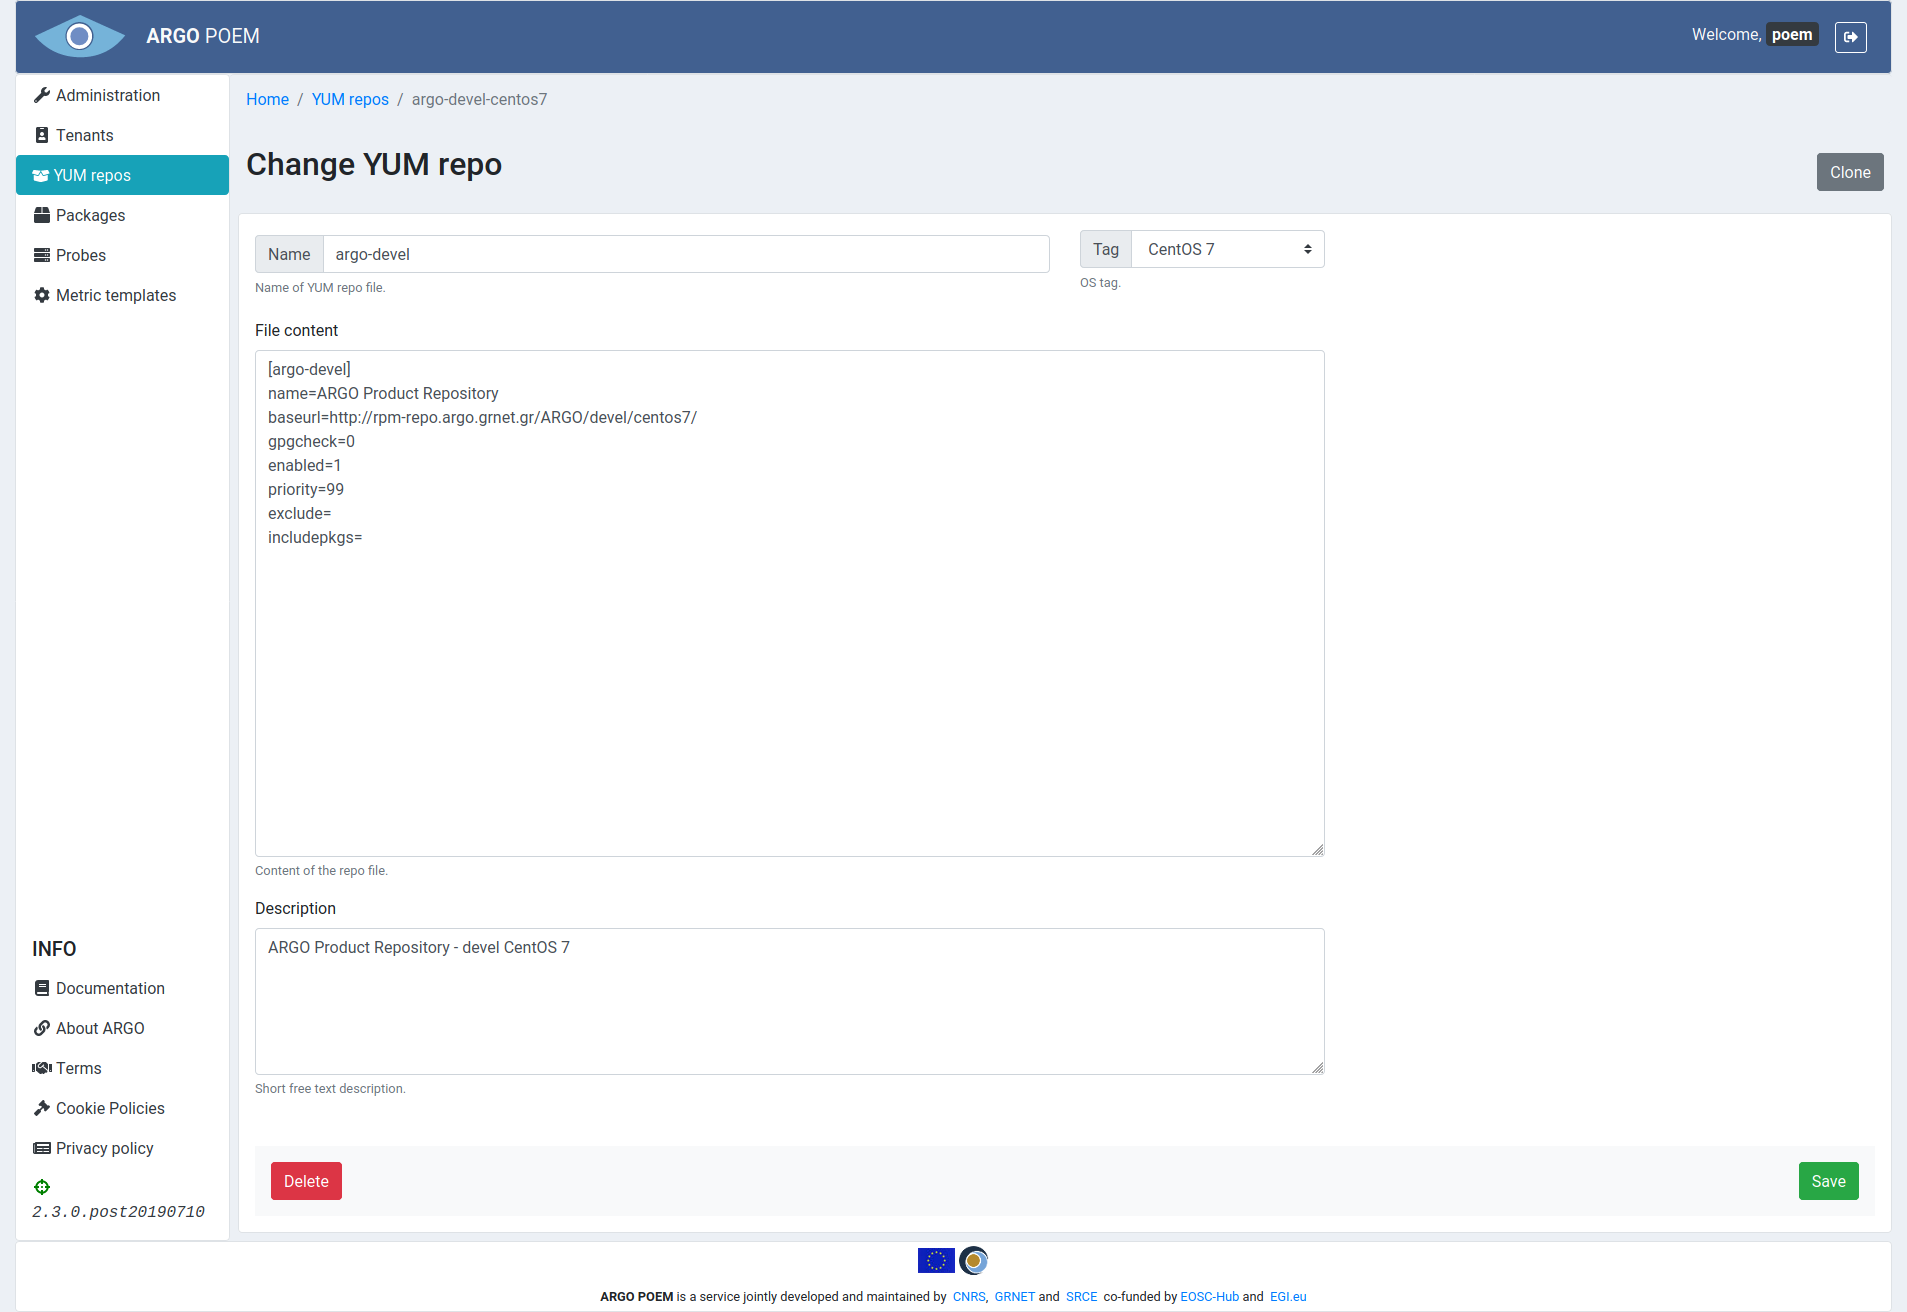Click the ARGO POEM header title
This screenshot has height=1312, width=1907.
pyautogui.click(x=203, y=36)
